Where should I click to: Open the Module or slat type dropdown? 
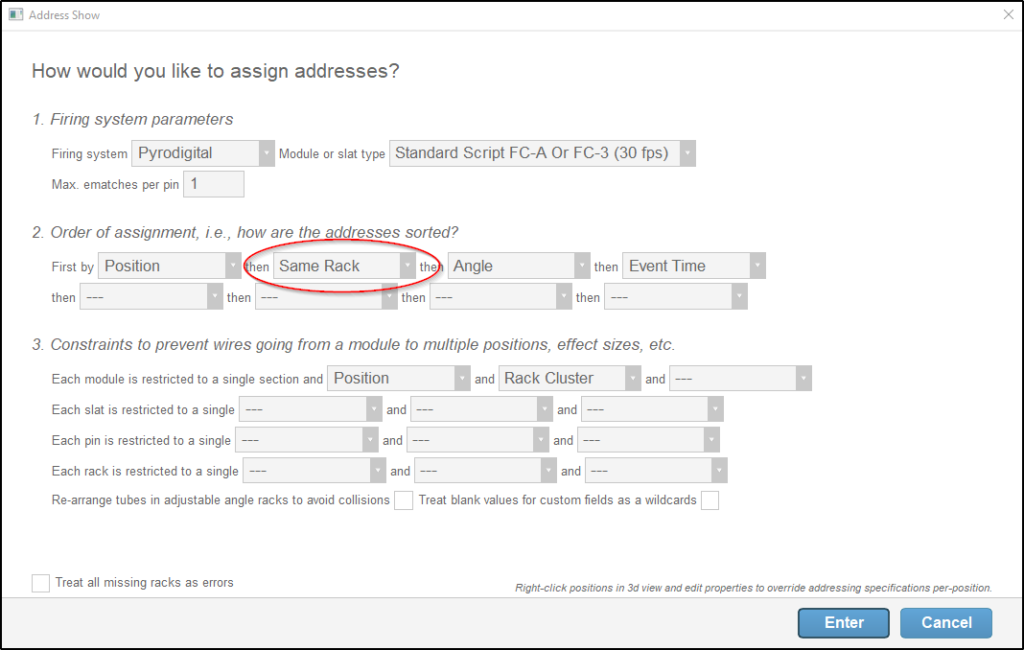coord(685,153)
